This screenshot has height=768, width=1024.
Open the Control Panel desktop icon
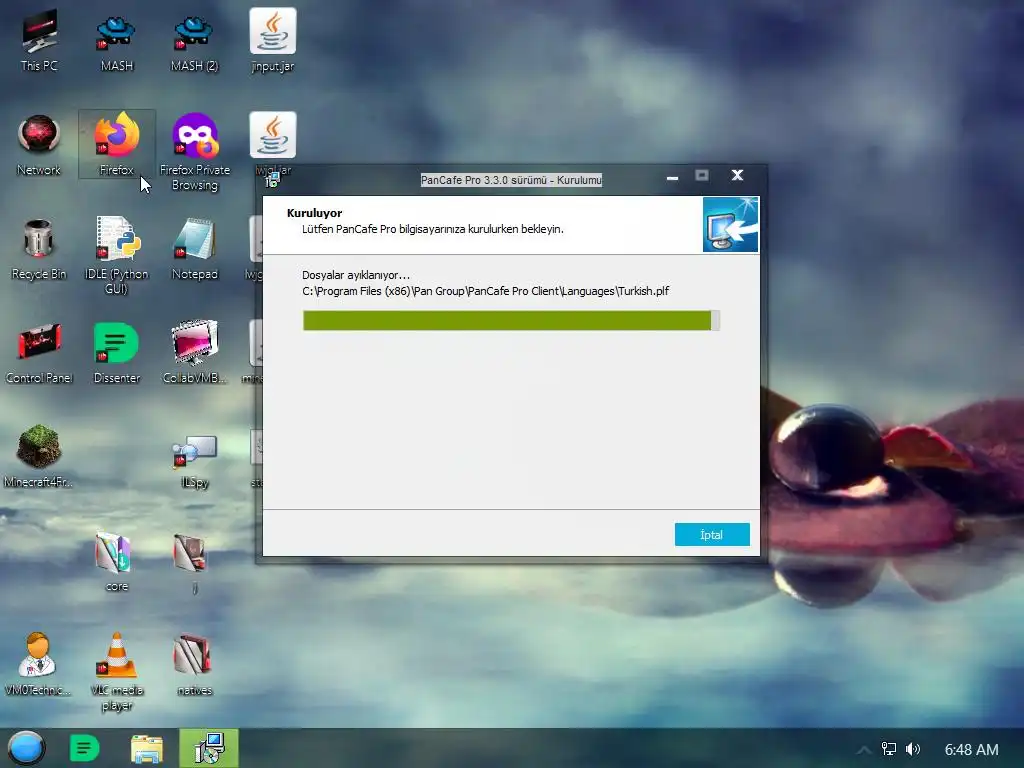click(39, 353)
